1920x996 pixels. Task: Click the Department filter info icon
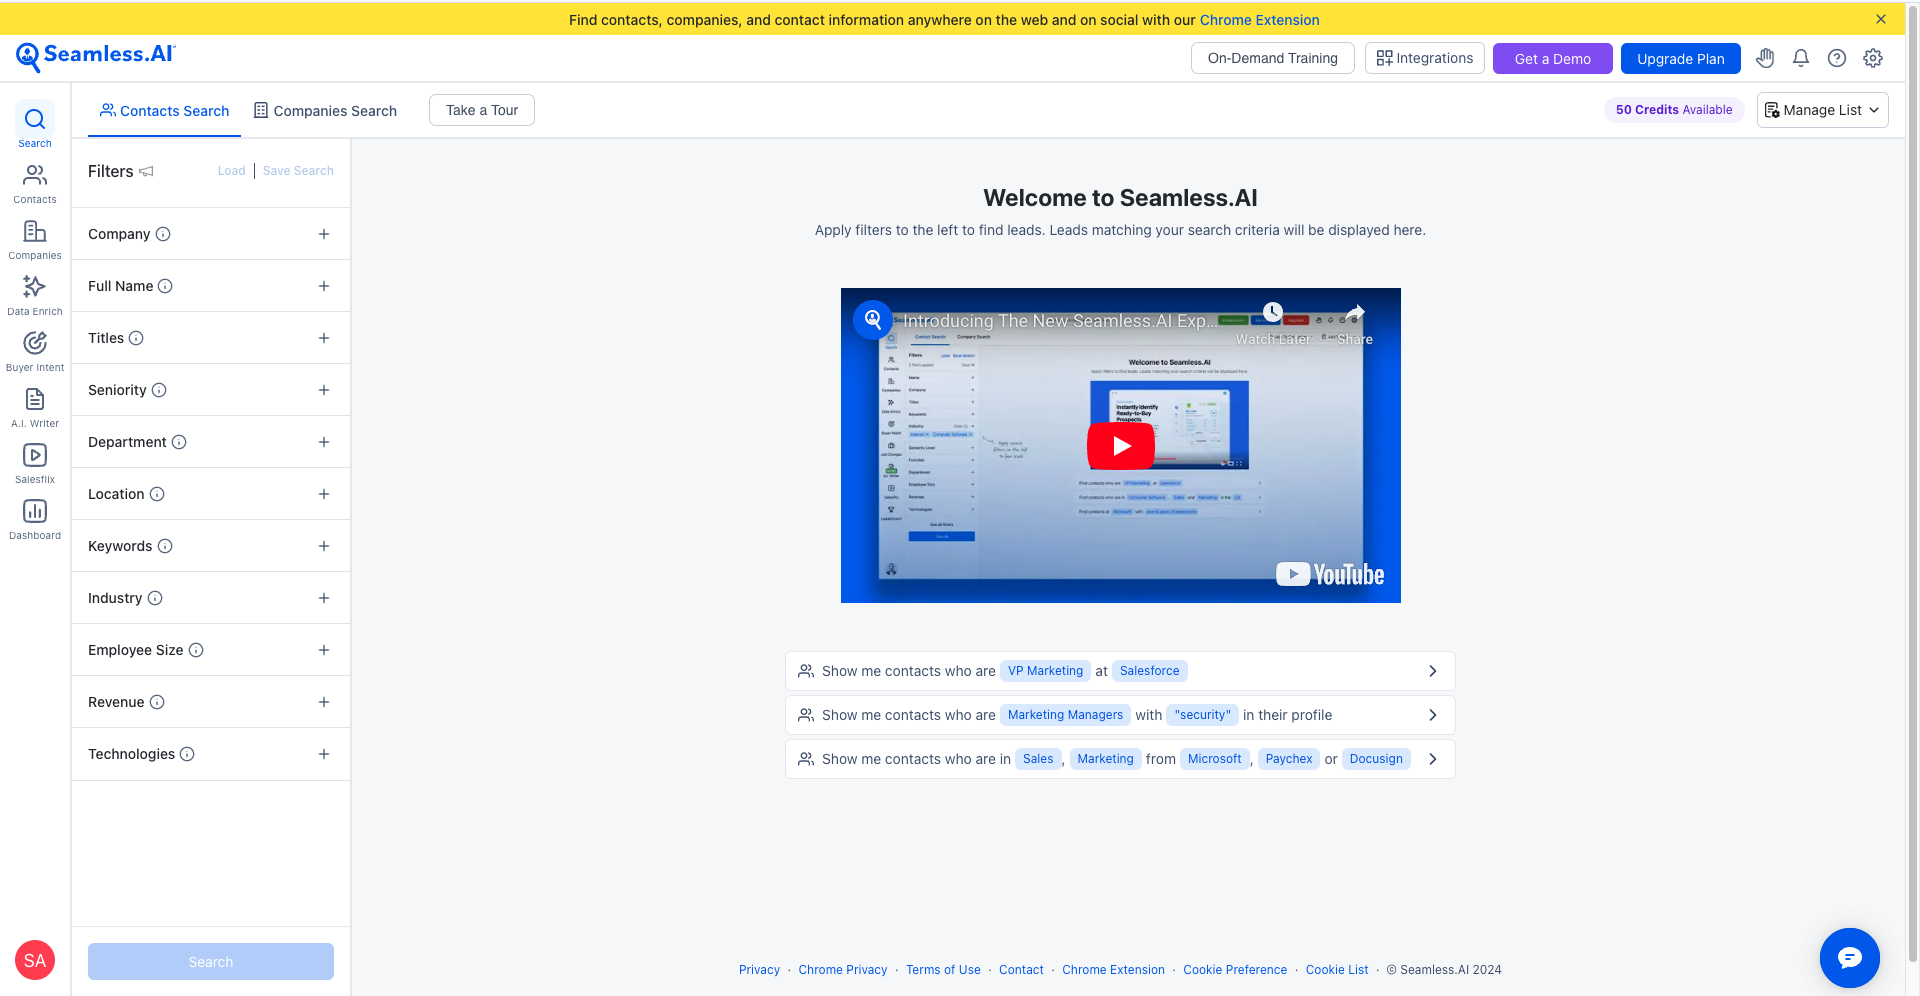[179, 442]
